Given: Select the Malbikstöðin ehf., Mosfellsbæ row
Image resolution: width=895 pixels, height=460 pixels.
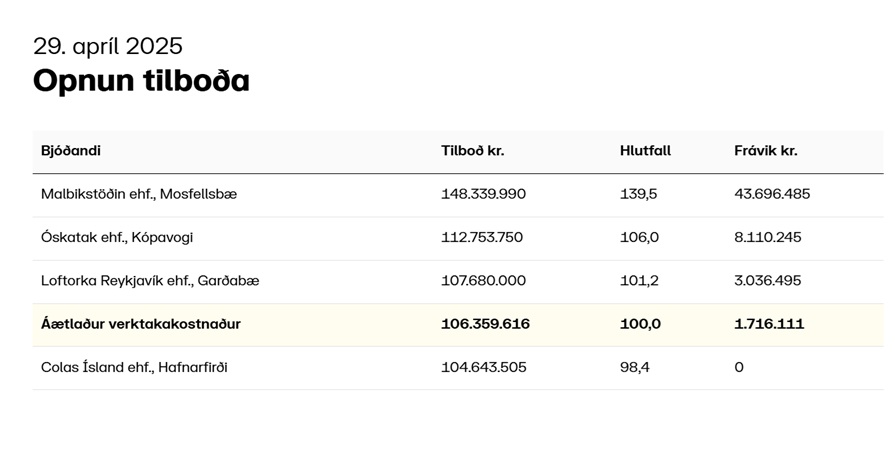Looking at the screenshot, I should 458,195.
